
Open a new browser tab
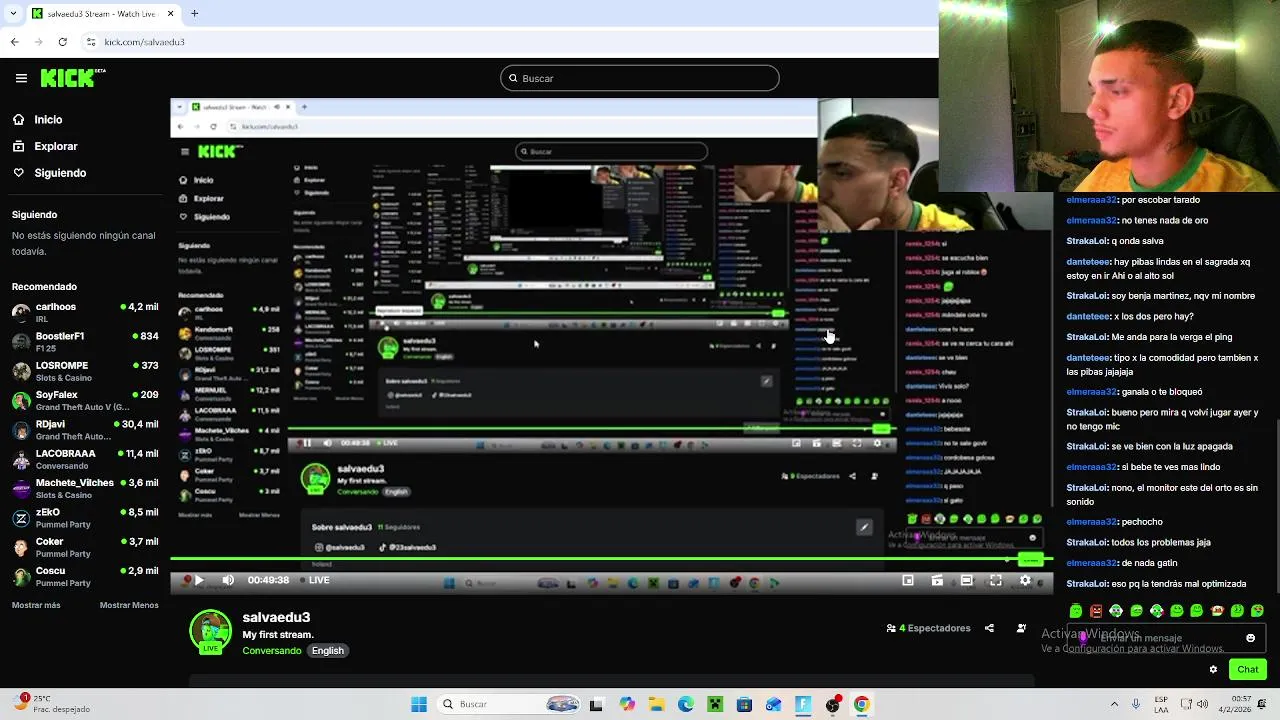pyautogui.click(x=195, y=13)
